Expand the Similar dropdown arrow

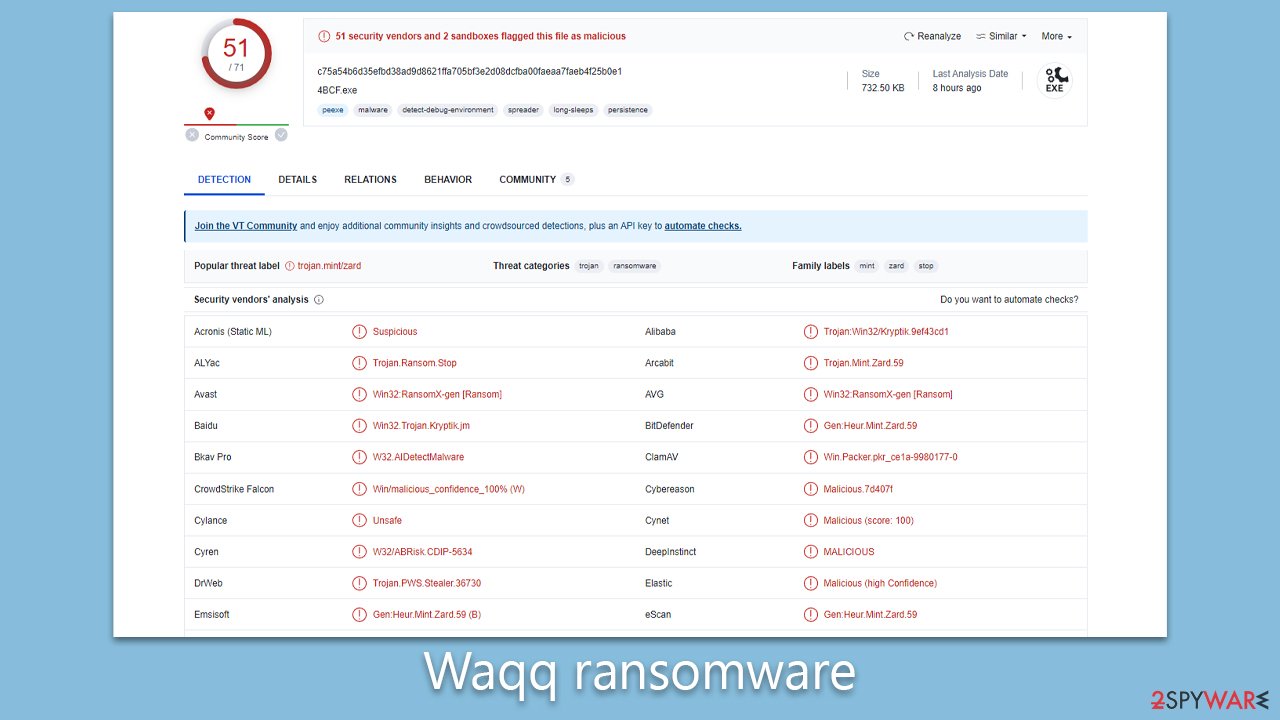point(1022,36)
